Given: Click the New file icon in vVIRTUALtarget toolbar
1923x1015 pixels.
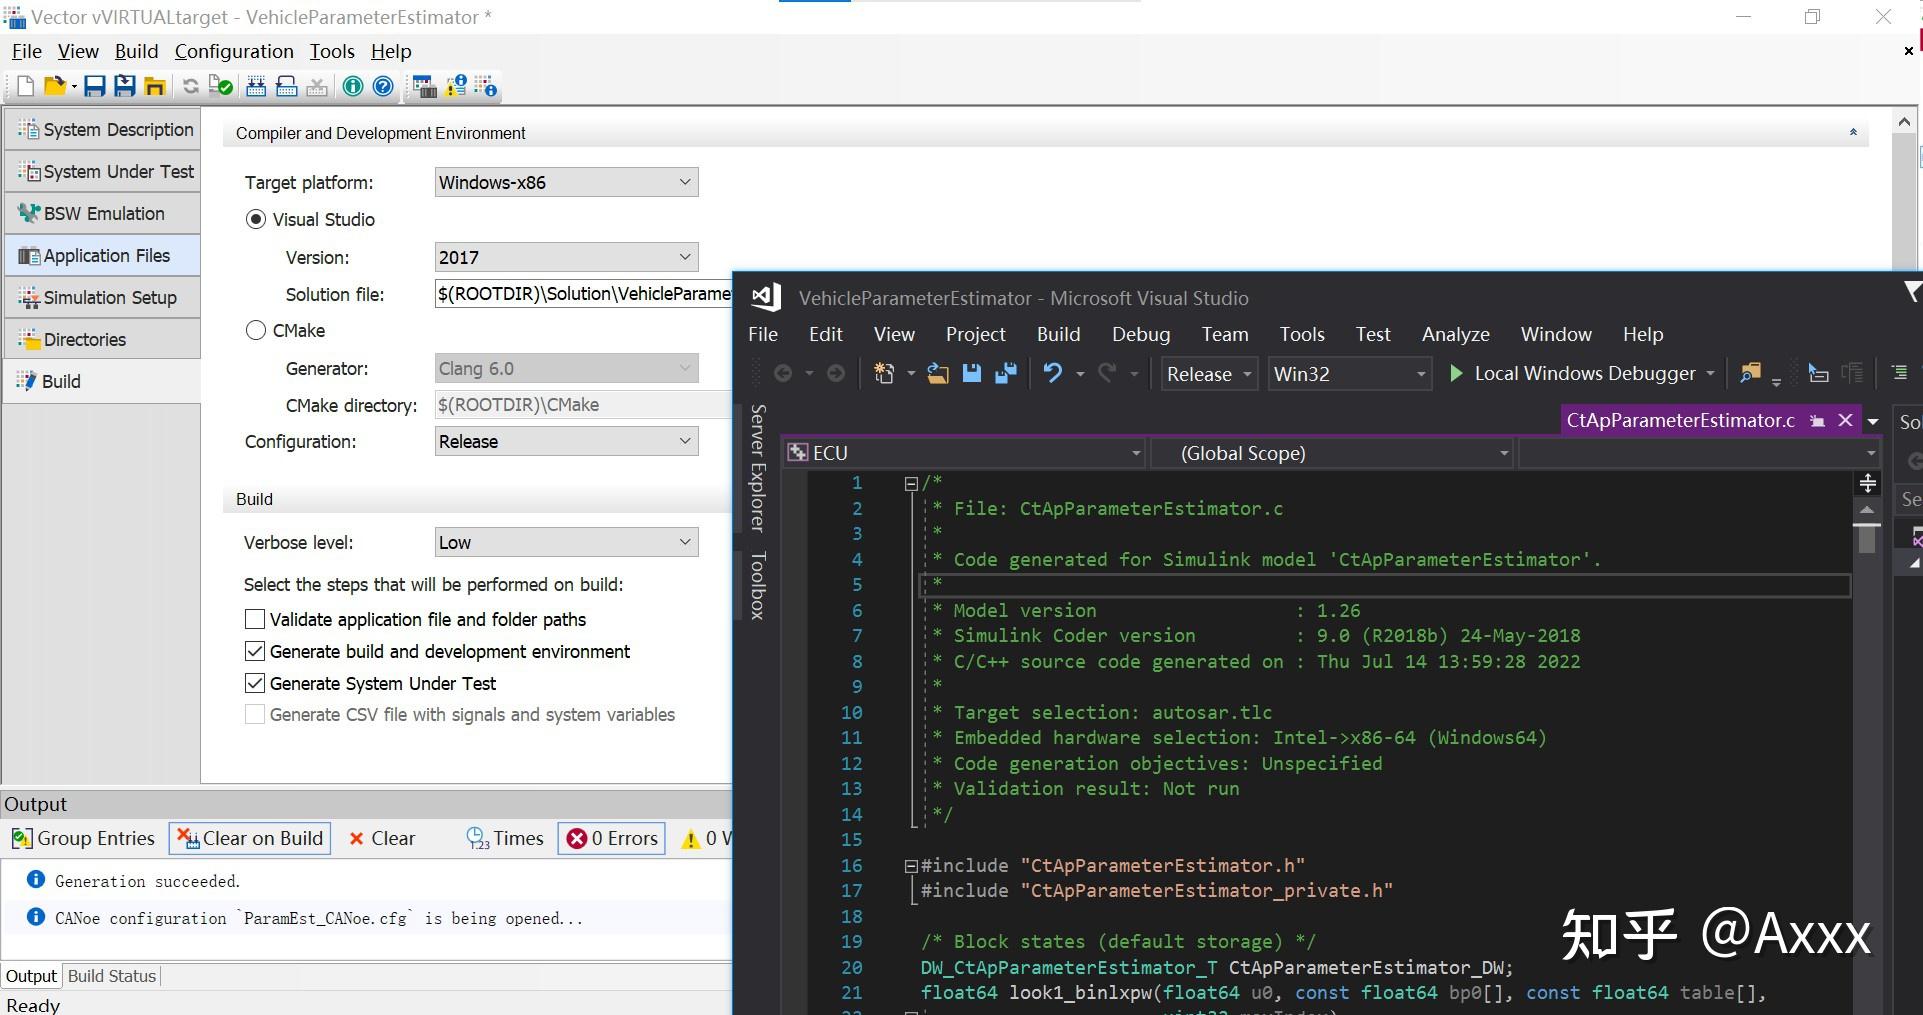Looking at the screenshot, I should 26,86.
